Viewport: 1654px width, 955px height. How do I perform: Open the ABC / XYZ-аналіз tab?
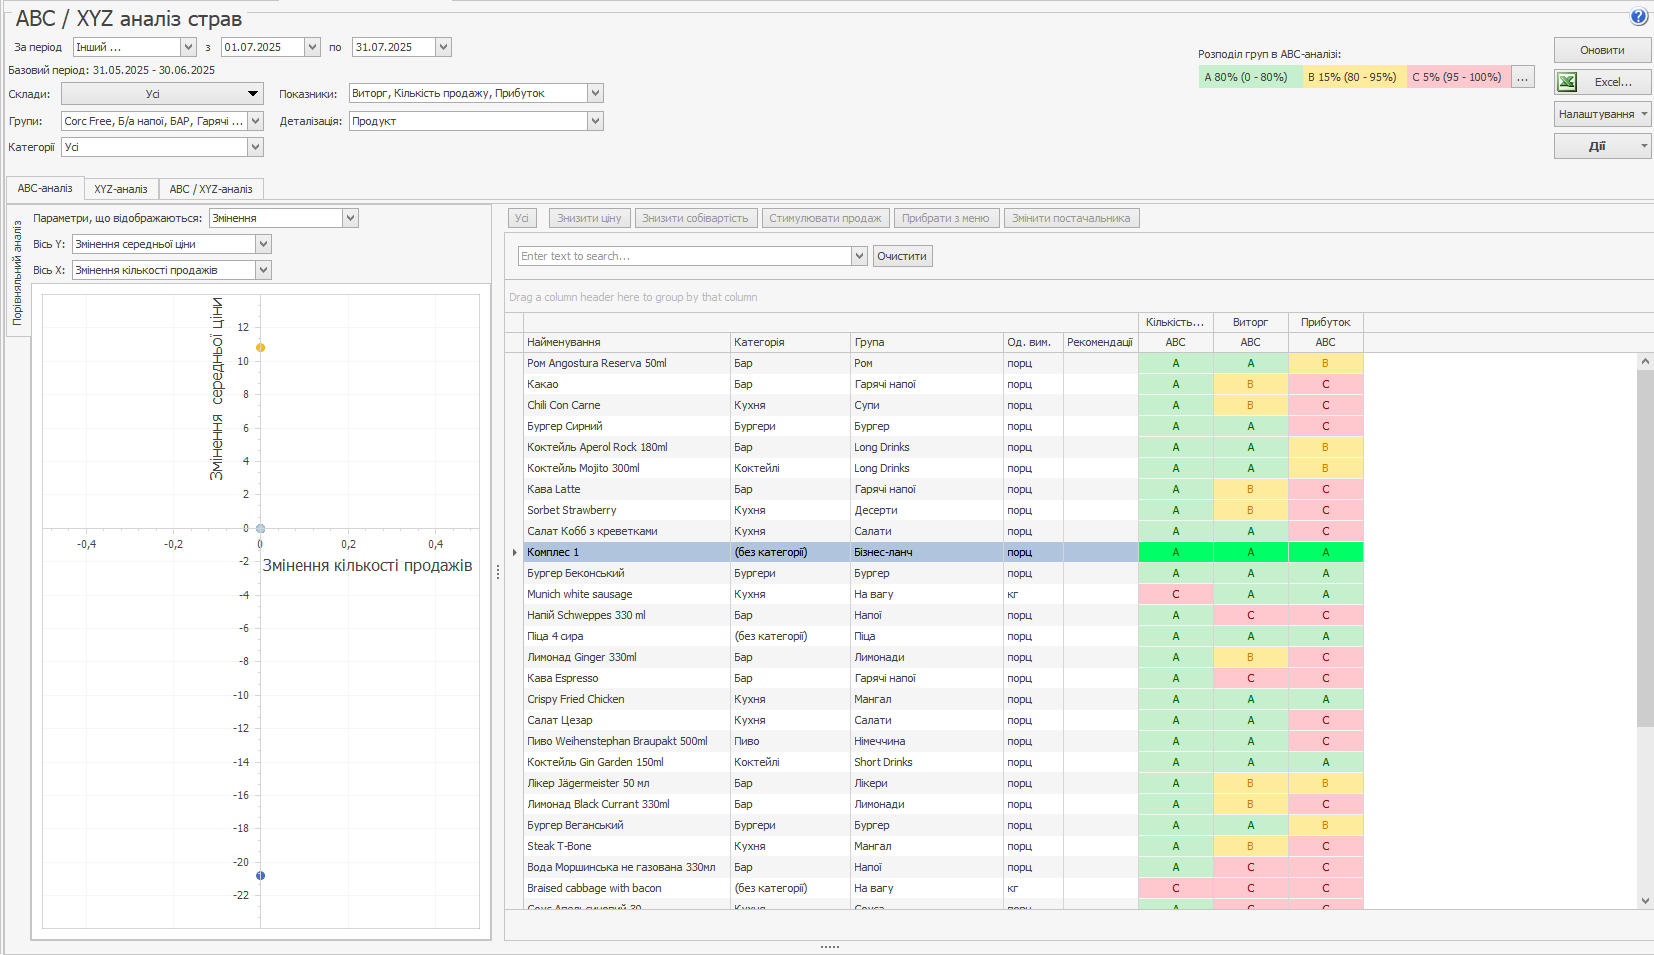[211, 189]
